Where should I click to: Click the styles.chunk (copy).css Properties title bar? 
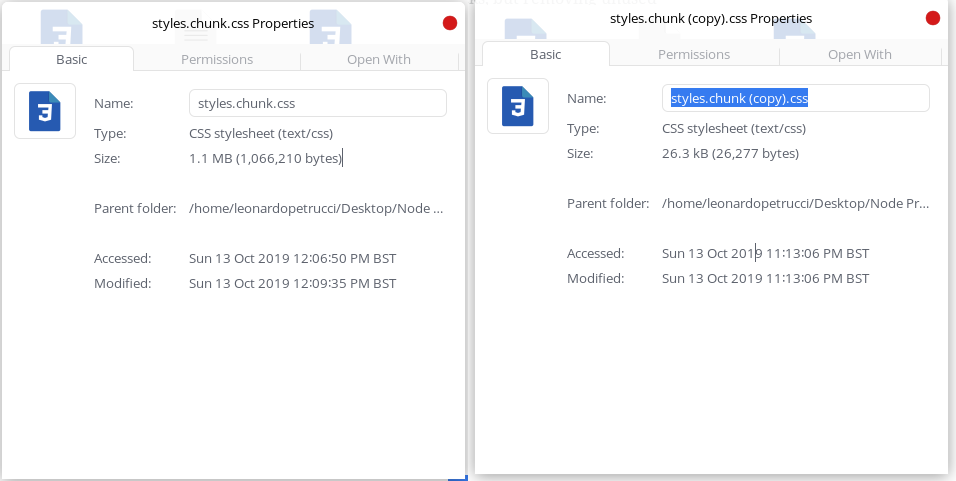pyautogui.click(x=710, y=18)
